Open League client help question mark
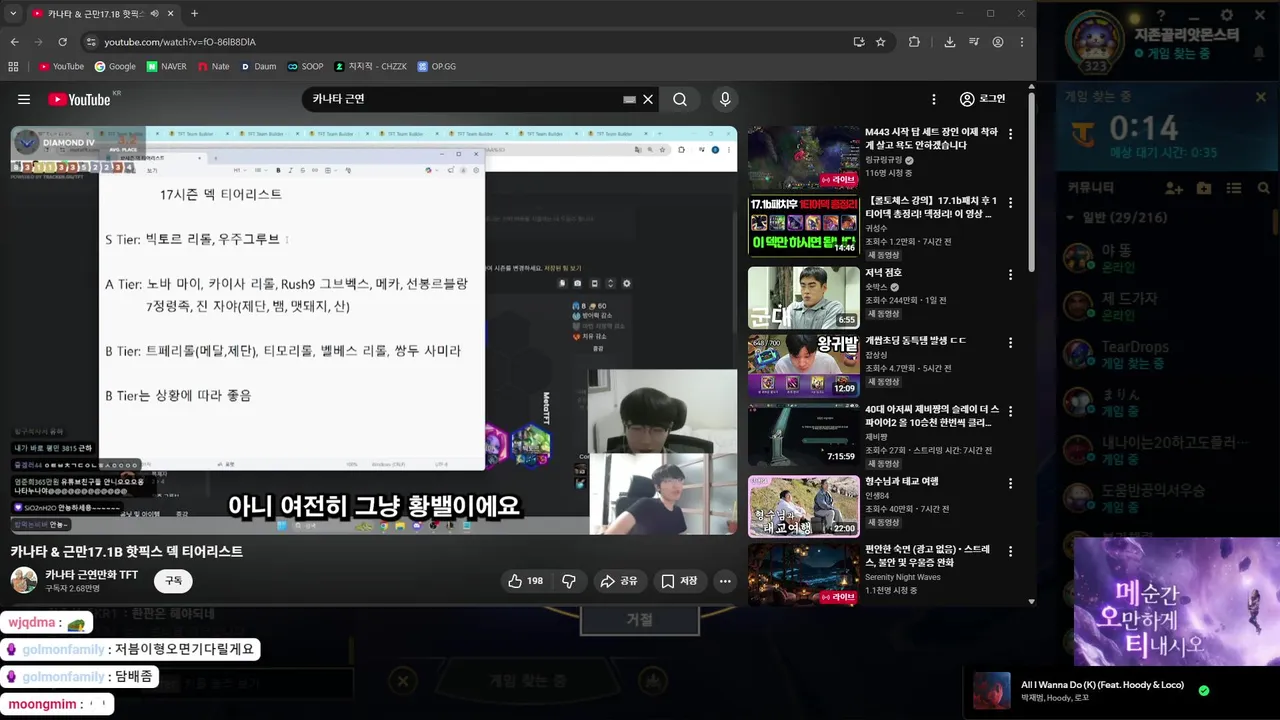This screenshot has height=720, width=1280. tap(1161, 15)
